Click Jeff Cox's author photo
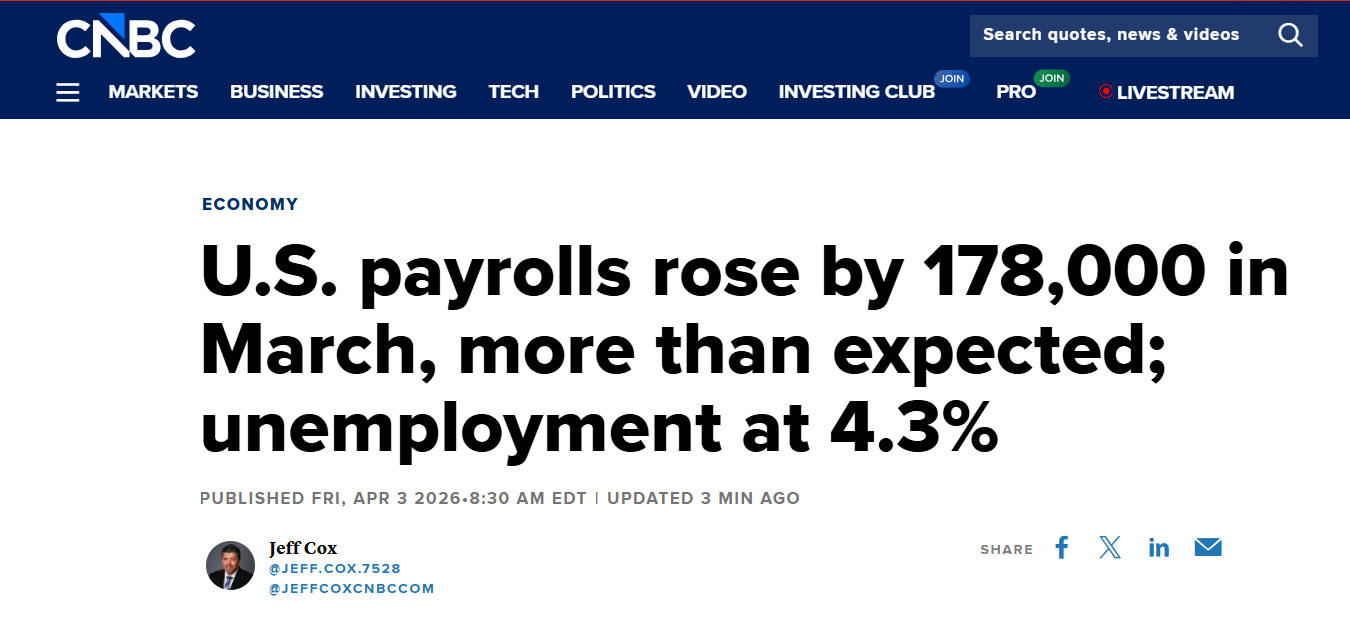This screenshot has height=636, width=1350. 230,565
